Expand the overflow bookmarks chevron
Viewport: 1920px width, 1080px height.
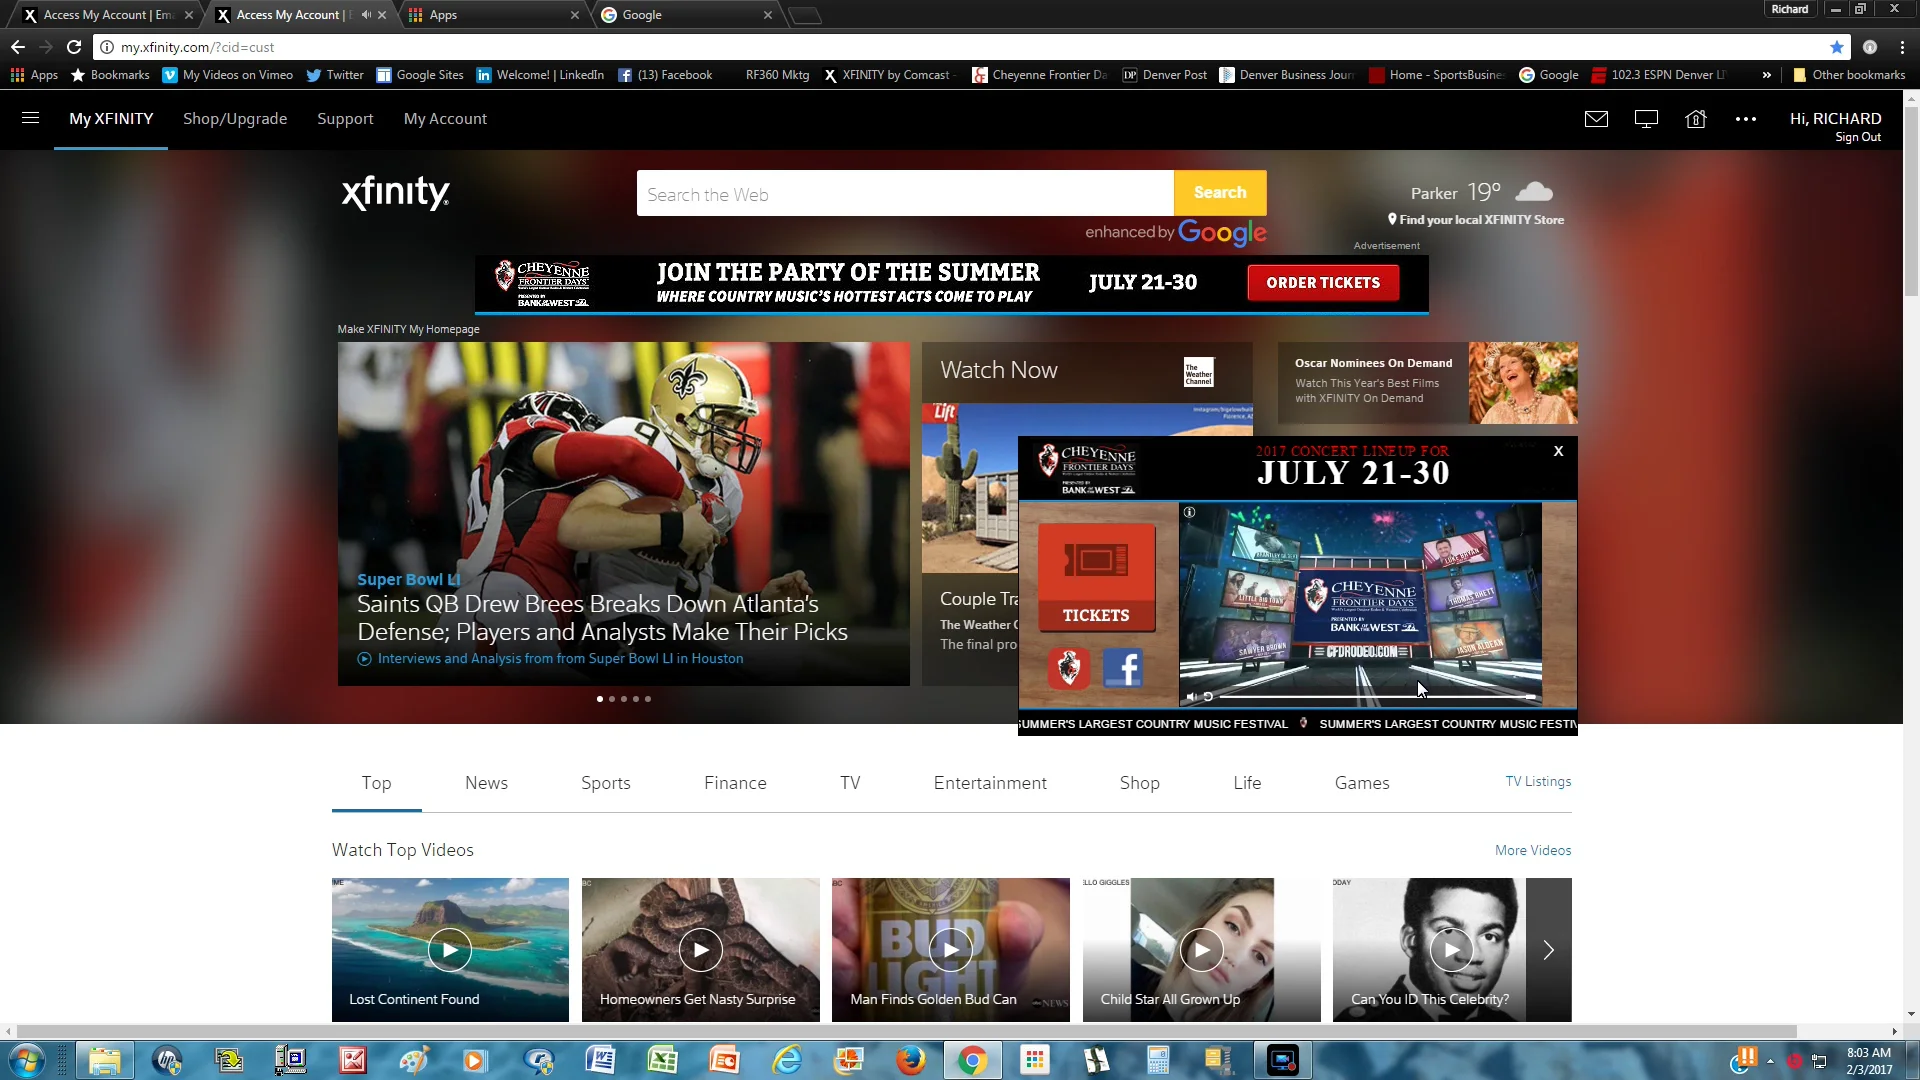click(x=1768, y=74)
